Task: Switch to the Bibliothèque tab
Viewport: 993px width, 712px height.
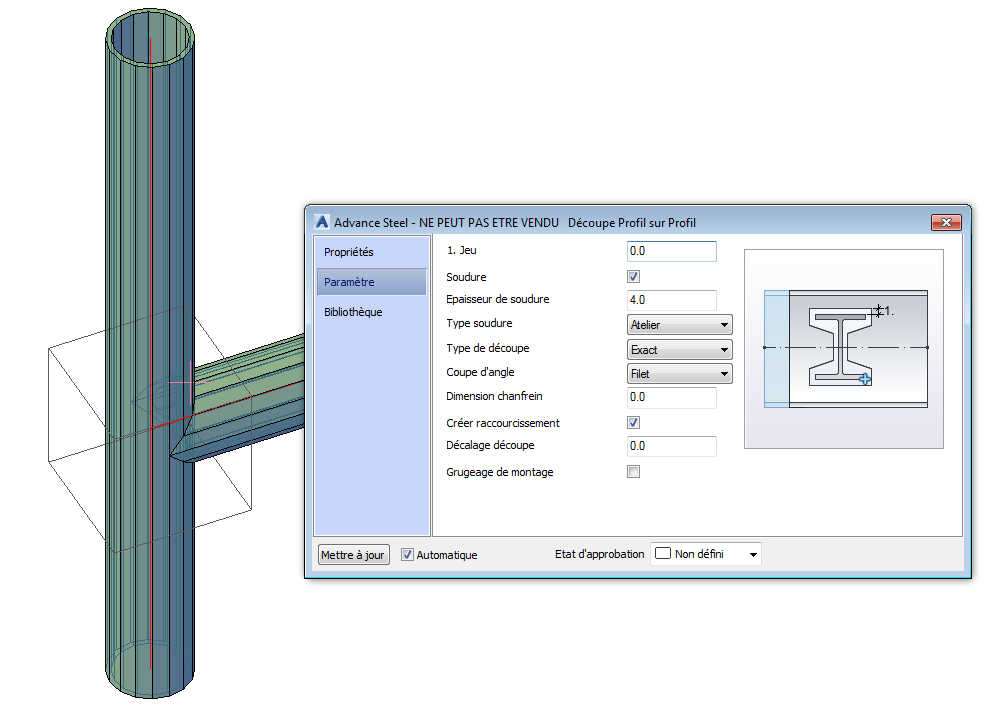Action: click(371, 312)
